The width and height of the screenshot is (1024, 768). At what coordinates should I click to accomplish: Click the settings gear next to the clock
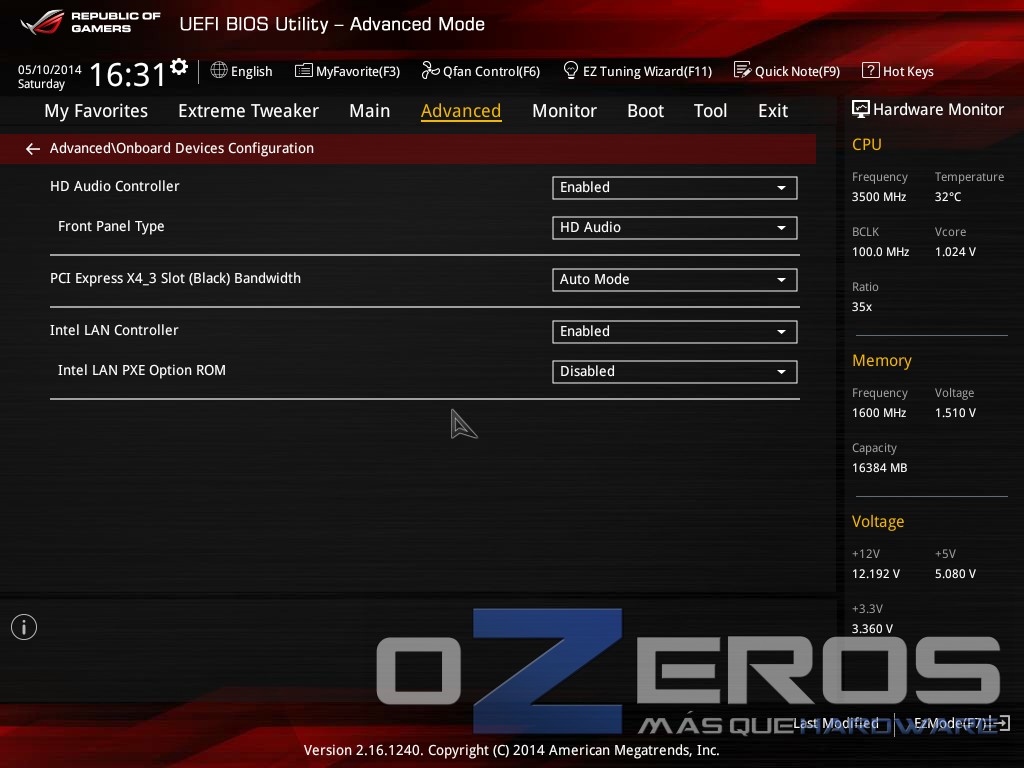(x=179, y=67)
